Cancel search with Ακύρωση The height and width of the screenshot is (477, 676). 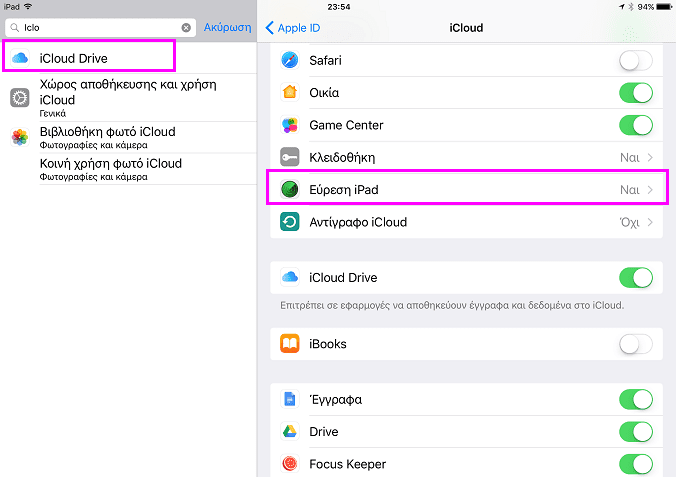click(x=227, y=27)
